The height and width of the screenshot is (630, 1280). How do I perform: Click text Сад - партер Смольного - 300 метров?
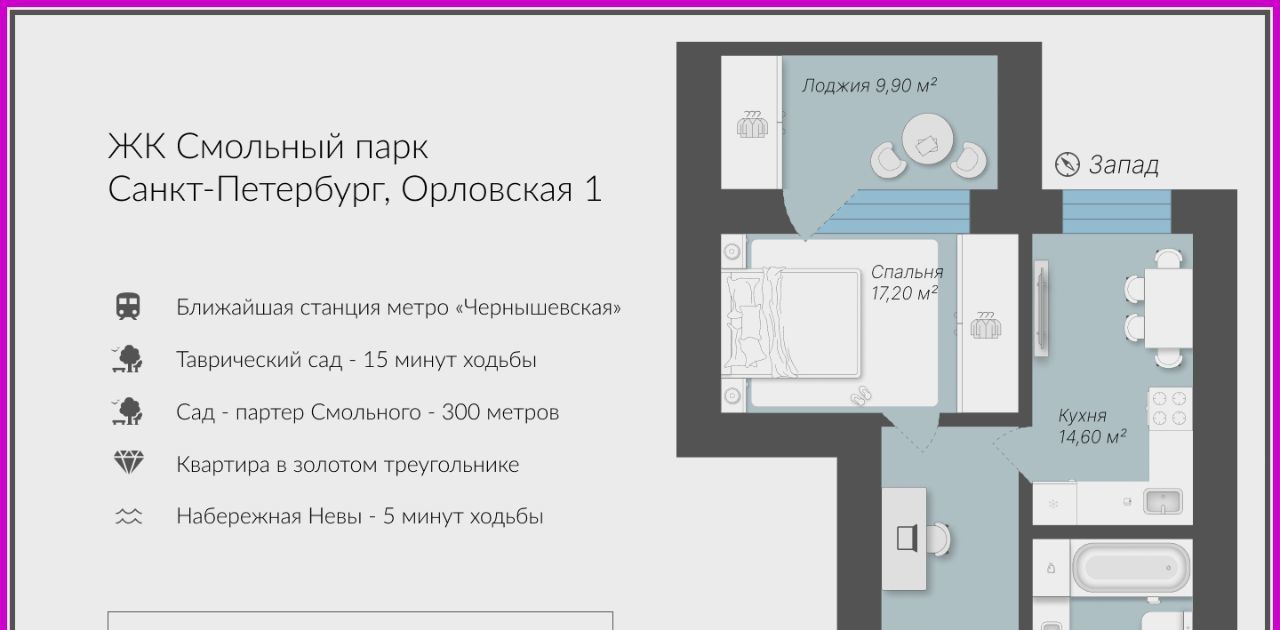pyautogui.click(x=367, y=412)
